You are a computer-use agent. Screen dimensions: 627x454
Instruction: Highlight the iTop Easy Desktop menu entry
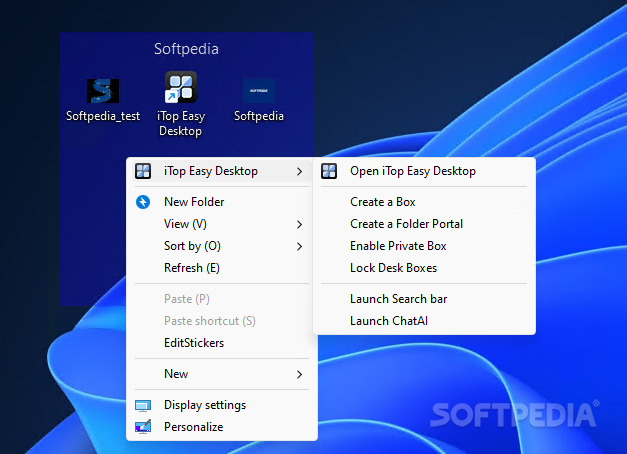coord(222,171)
